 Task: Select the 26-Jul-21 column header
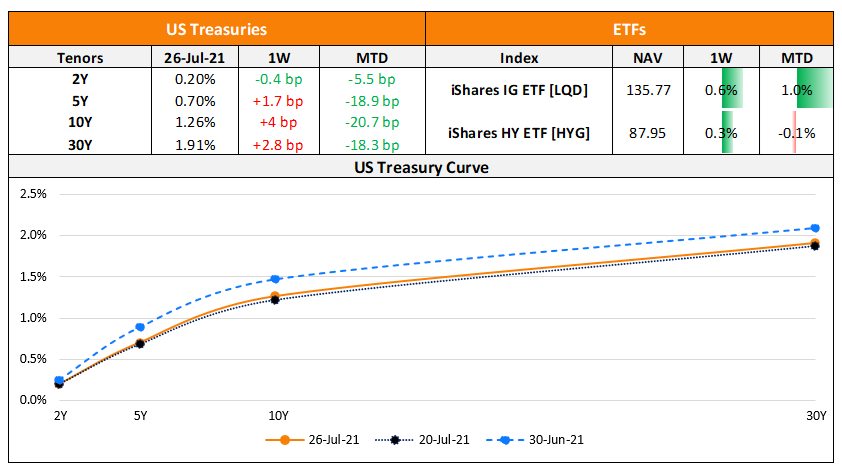coord(195,58)
